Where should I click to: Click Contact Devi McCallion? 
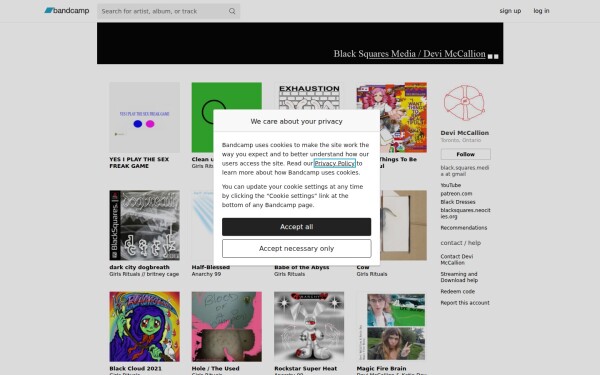point(457,259)
